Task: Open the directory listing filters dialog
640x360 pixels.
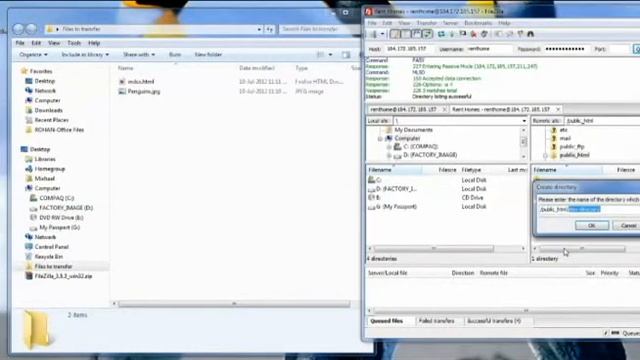Action: coord(498,34)
